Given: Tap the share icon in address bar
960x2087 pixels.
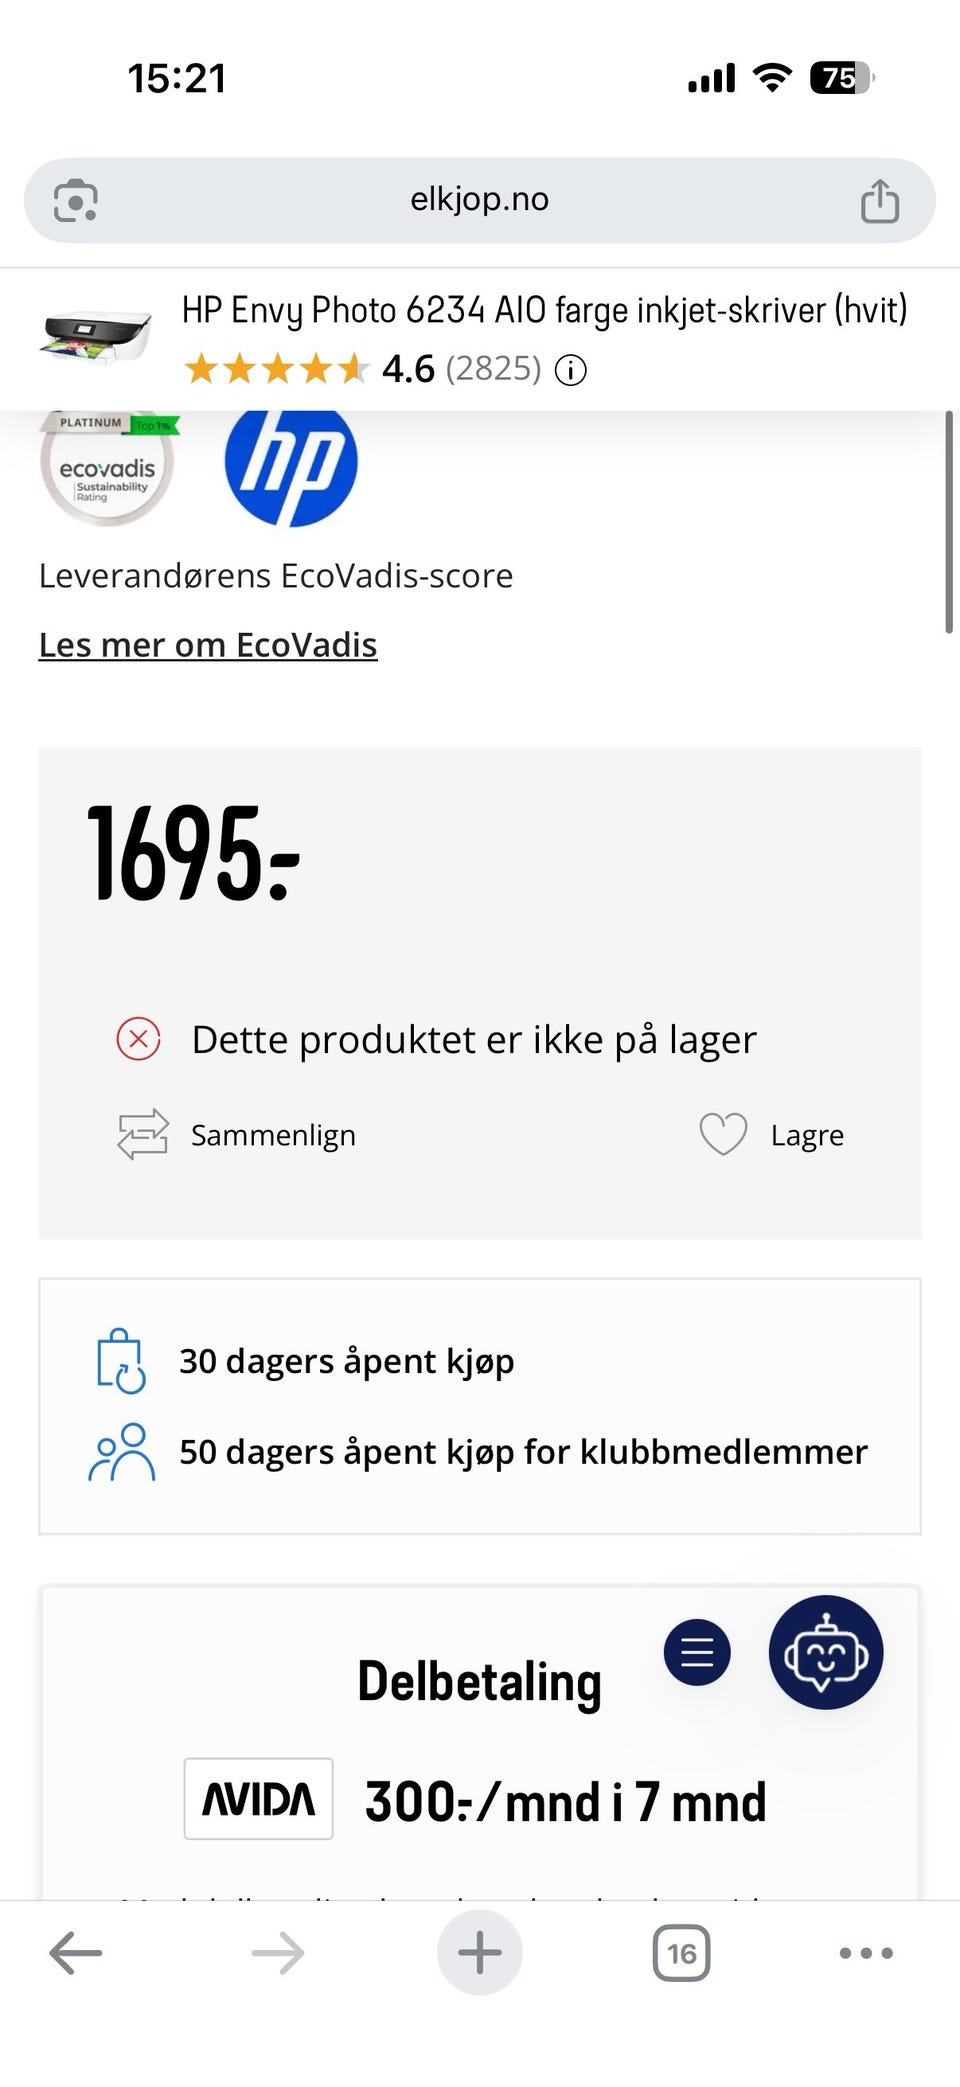Looking at the screenshot, I should tap(879, 200).
